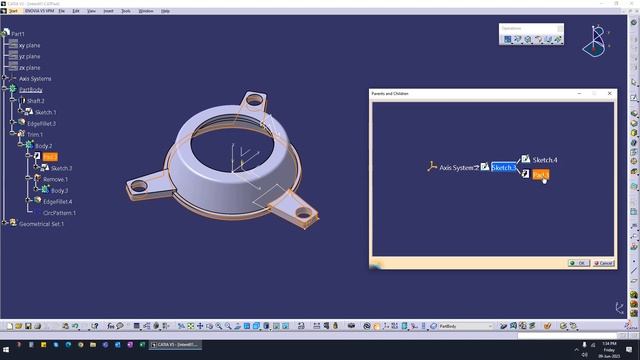Click the last icon in the Operations toolbar

558,39
